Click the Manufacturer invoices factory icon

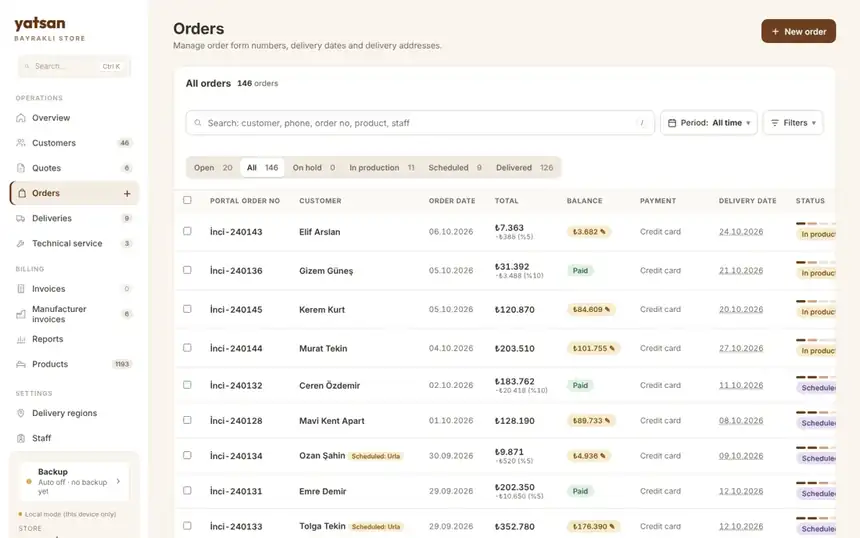pos(21,314)
